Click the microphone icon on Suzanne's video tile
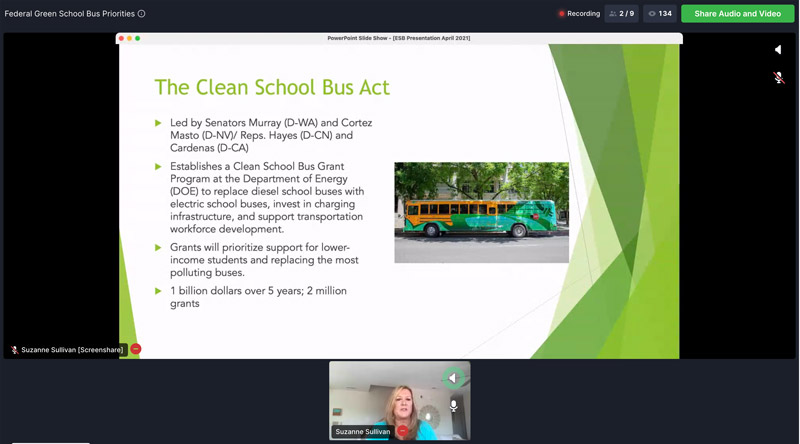This screenshot has height=444, width=800. [x=454, y=406]
